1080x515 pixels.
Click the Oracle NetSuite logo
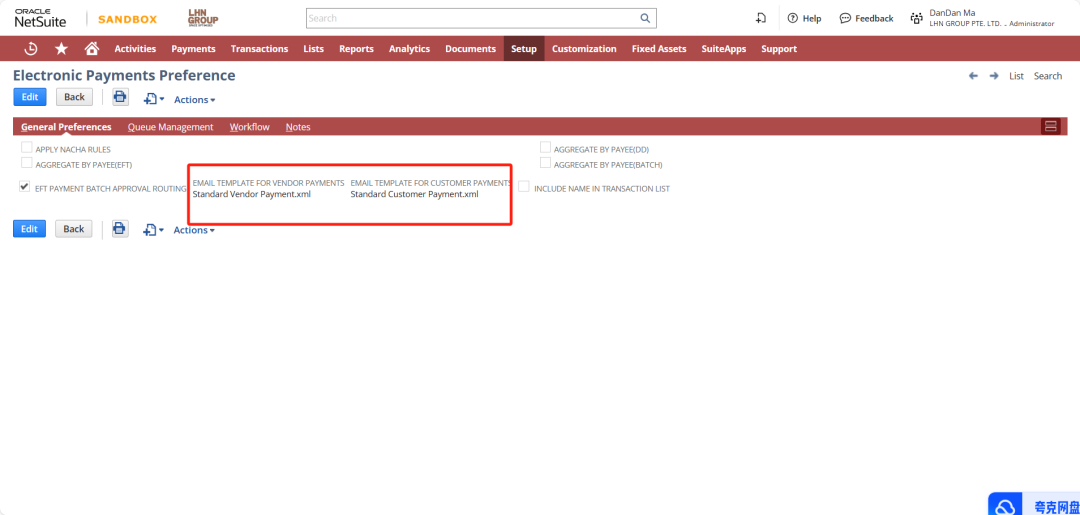pyautogui.click(x=41, y=19)
